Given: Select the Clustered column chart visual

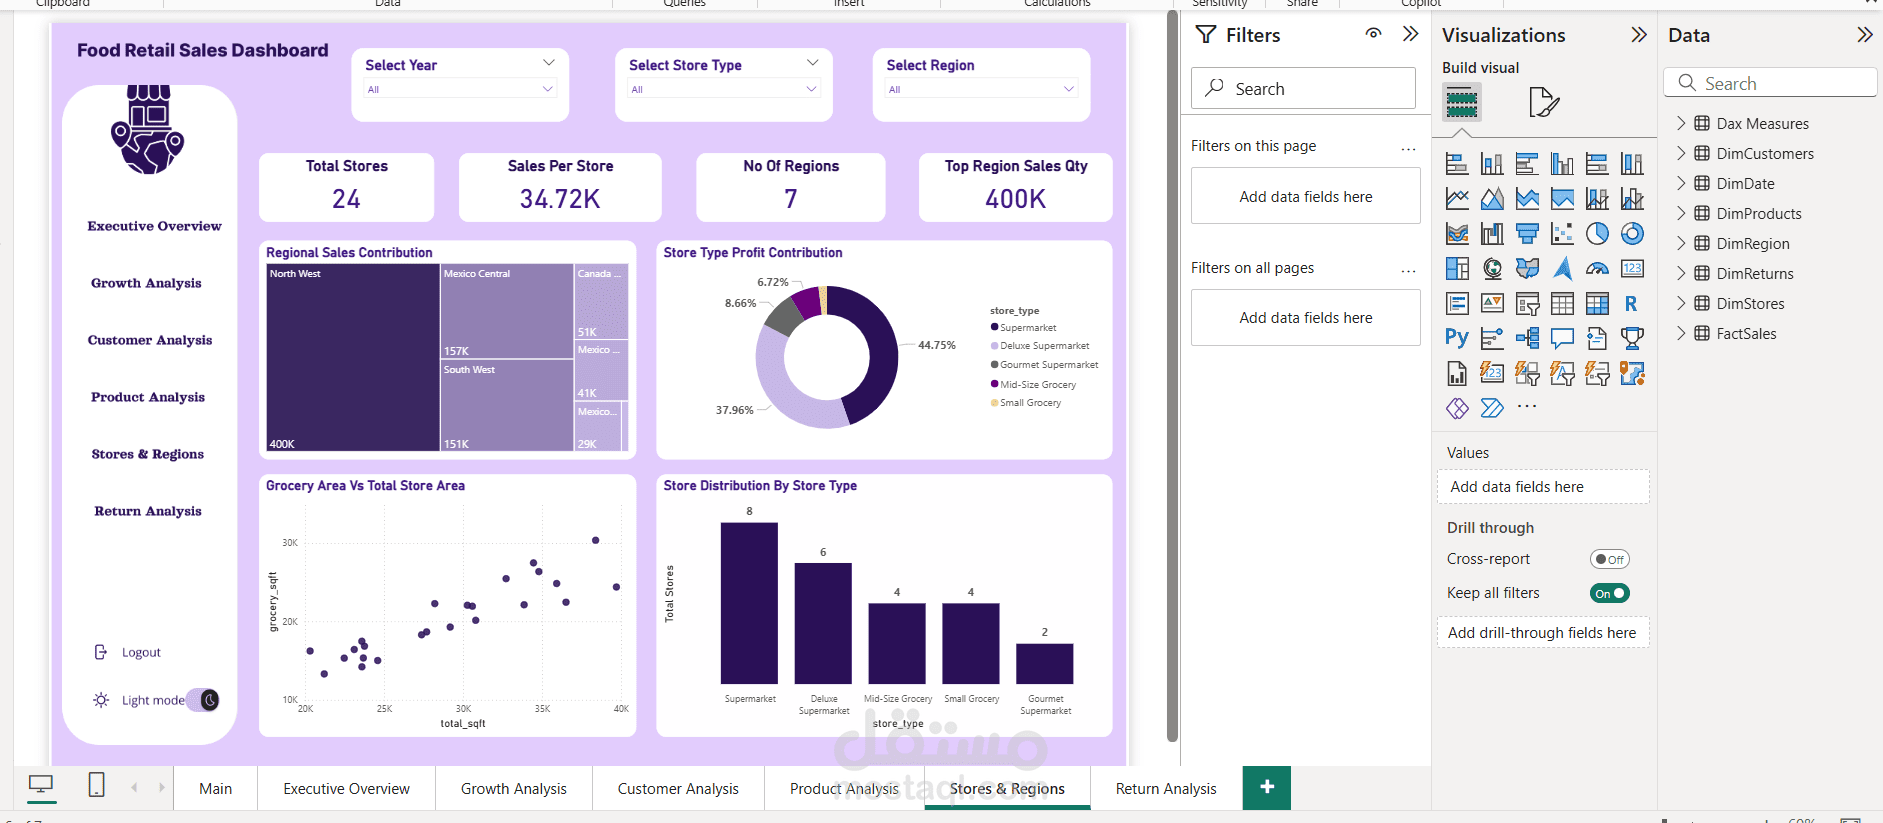Looking at the screenshot, I should coord(1562,164).
